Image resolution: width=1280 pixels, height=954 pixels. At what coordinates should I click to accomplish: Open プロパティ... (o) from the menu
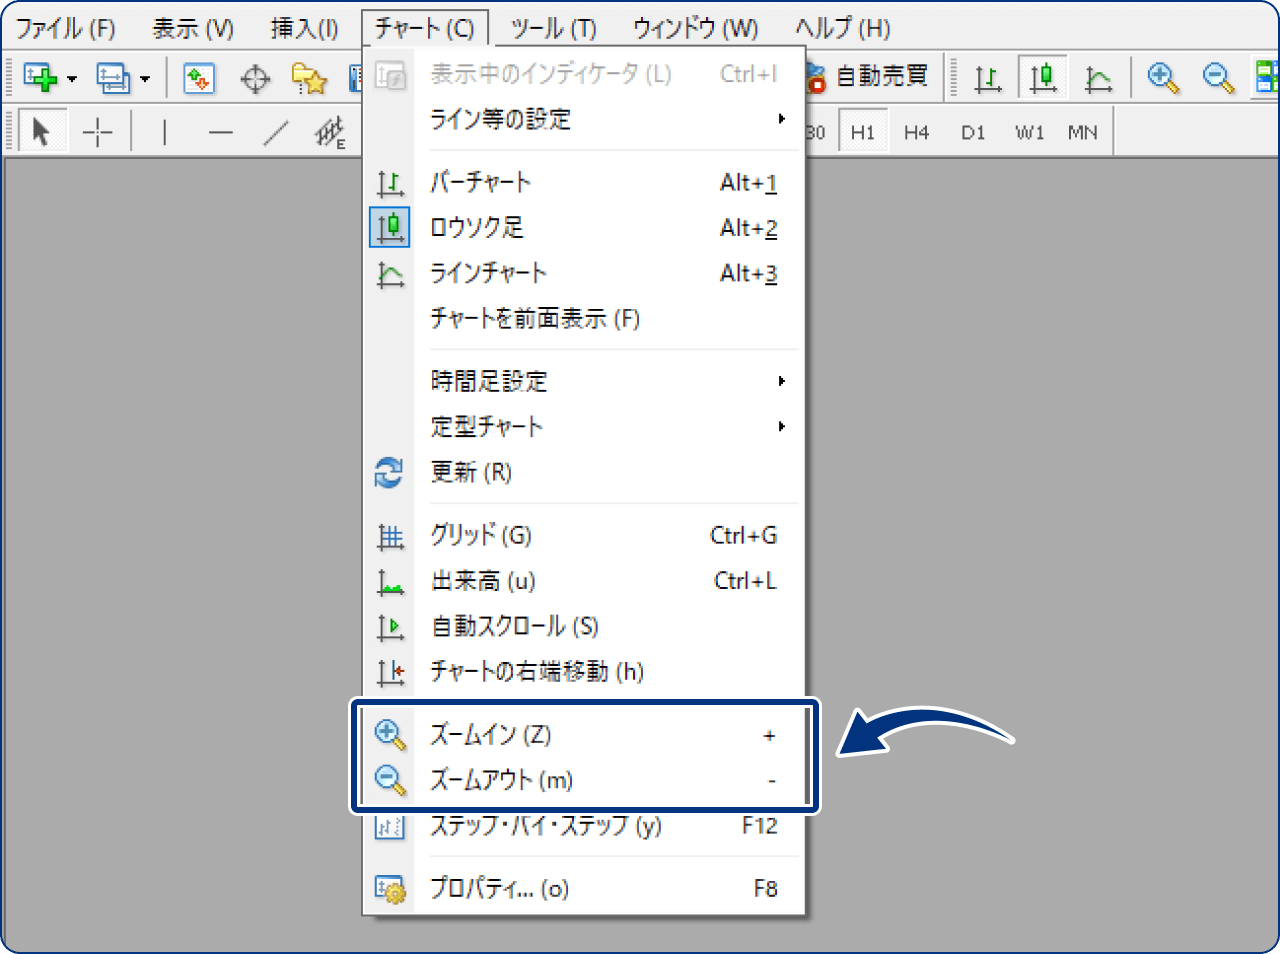584,888
